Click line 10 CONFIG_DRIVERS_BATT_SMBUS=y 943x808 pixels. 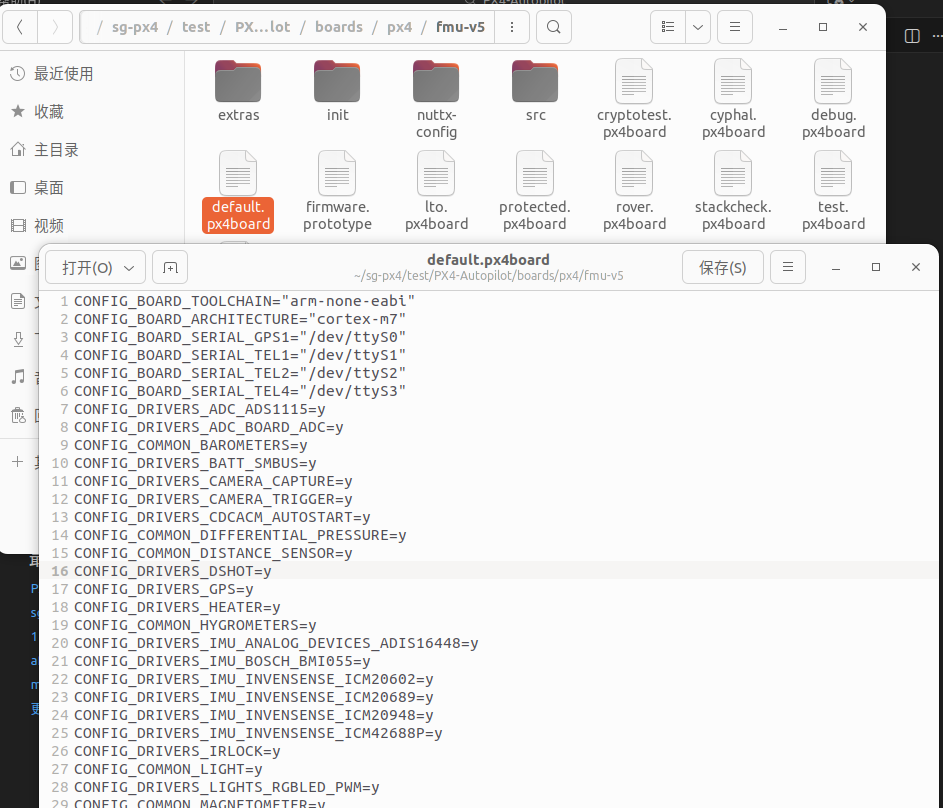pyautogui.click(x=195, y=464)
